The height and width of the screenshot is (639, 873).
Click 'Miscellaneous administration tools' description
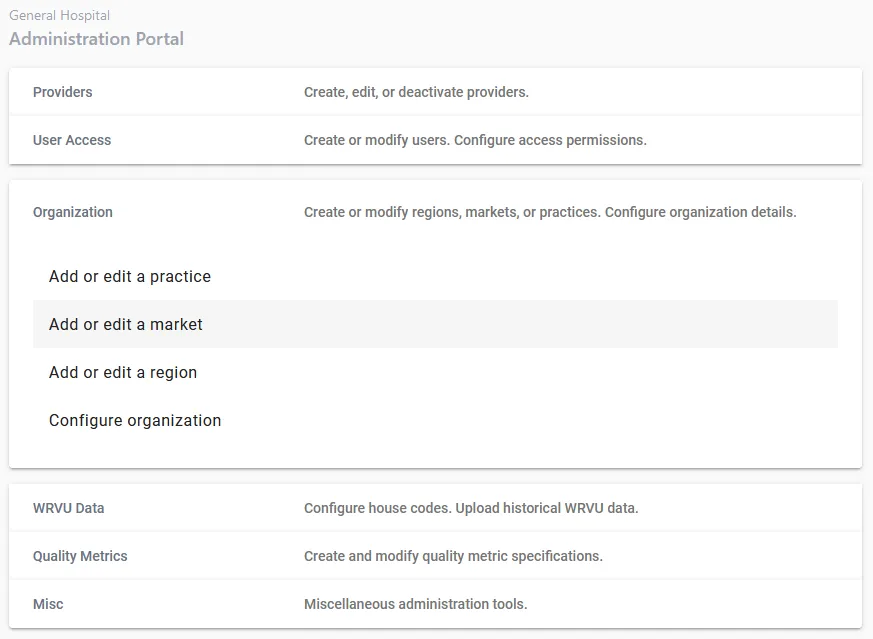coord(415,604)
